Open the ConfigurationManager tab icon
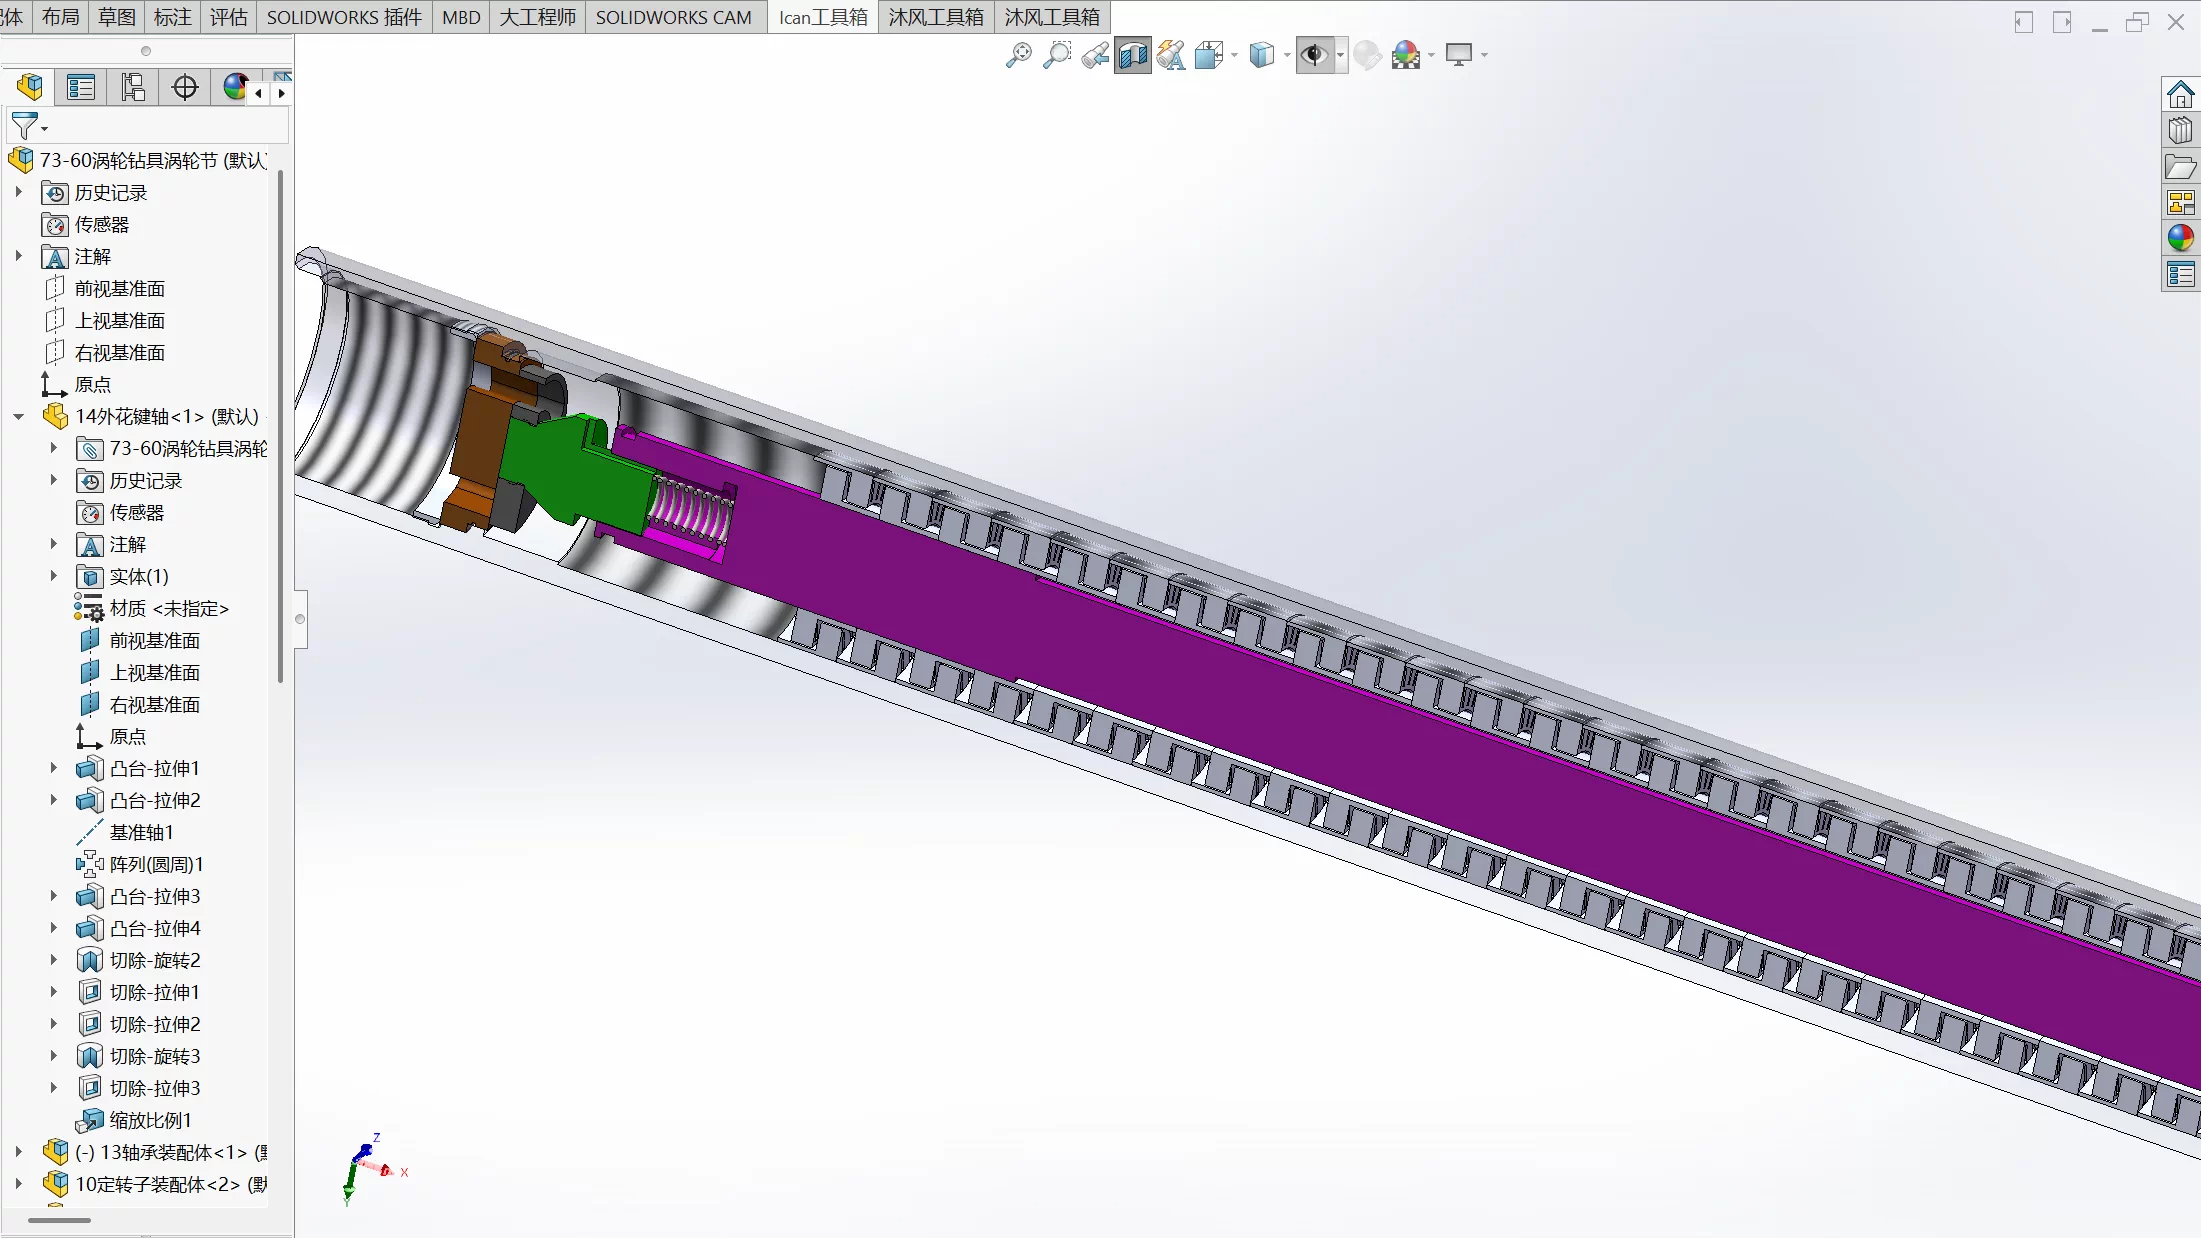This screenshot has width=2201, height=1238. pos(133,88)
